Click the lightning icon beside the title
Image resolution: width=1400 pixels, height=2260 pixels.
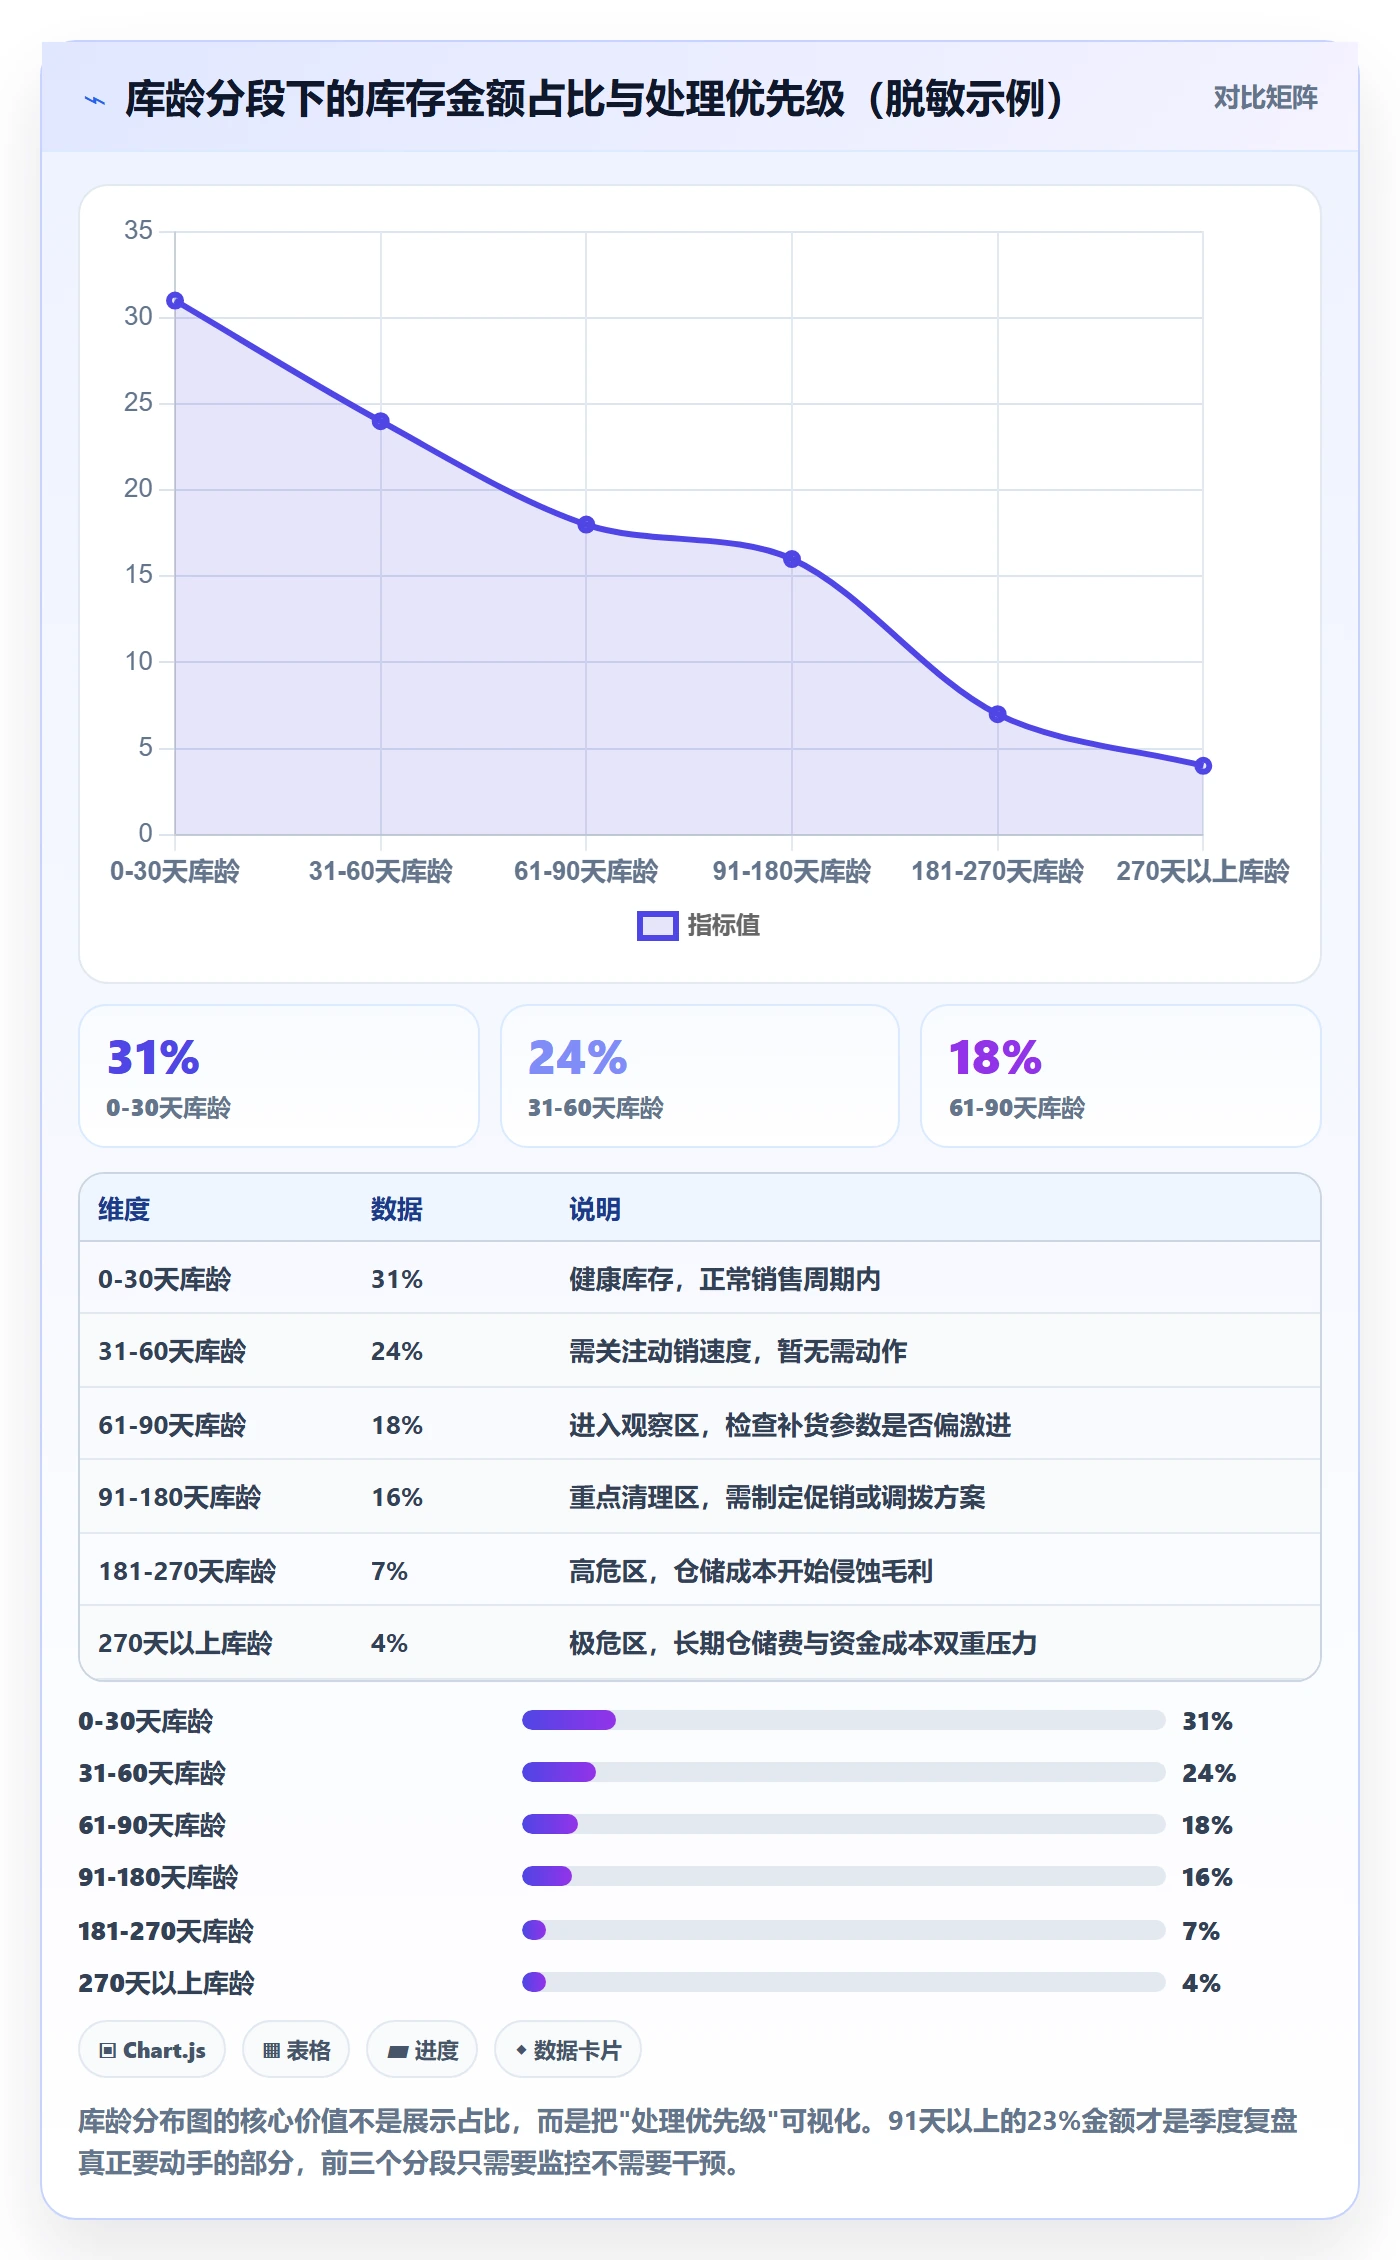click(x=95, y=100)
